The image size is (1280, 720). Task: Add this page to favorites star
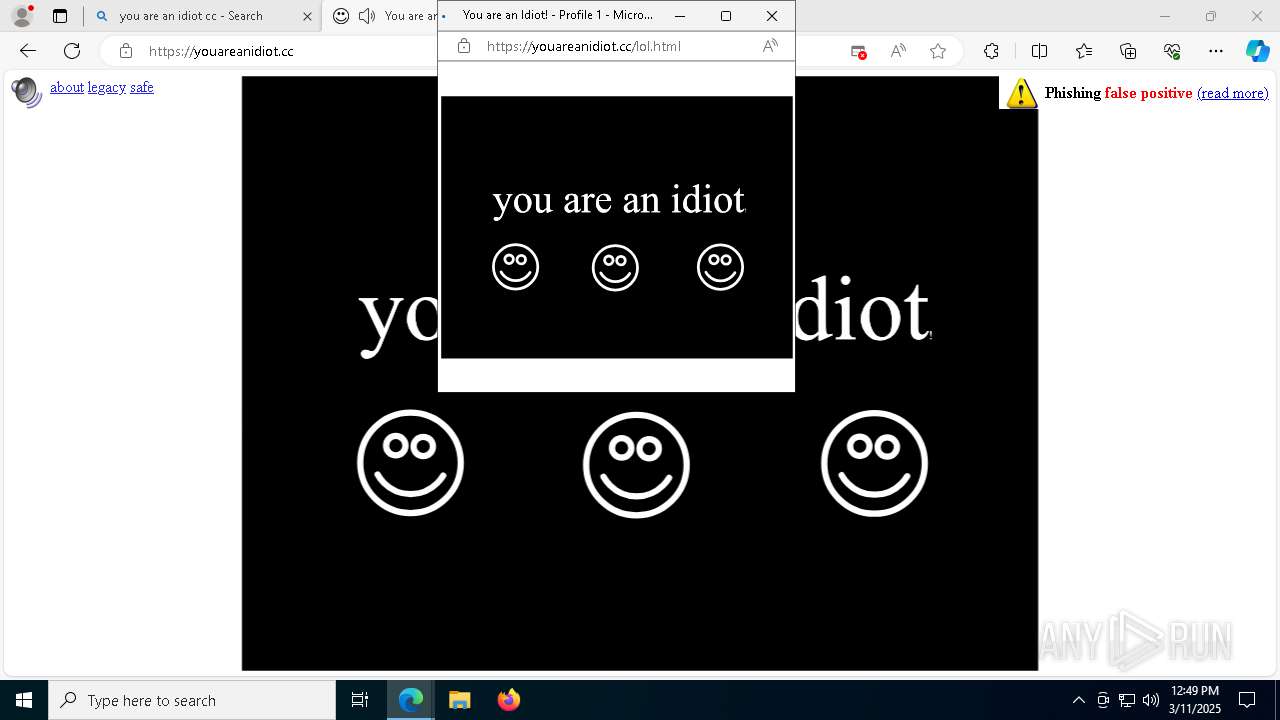(x=938, y=51)
